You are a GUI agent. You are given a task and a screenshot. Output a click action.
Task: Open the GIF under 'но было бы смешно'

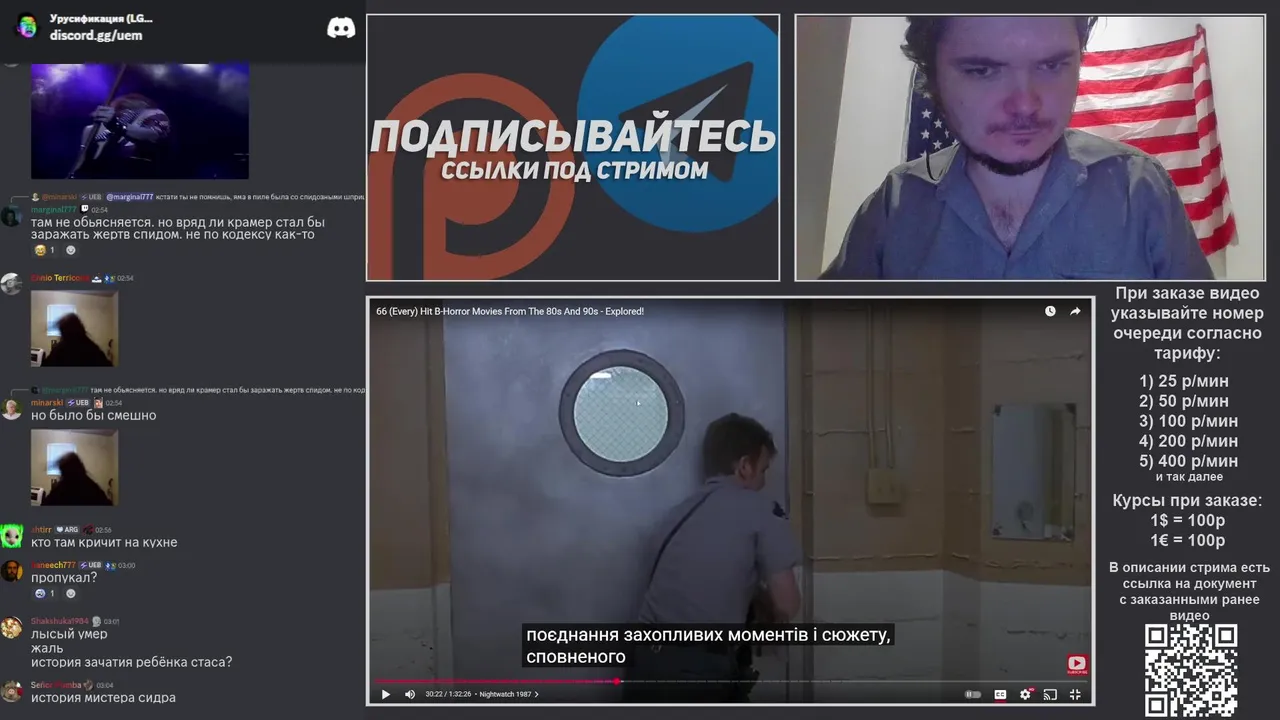click(x=74, y=467)
